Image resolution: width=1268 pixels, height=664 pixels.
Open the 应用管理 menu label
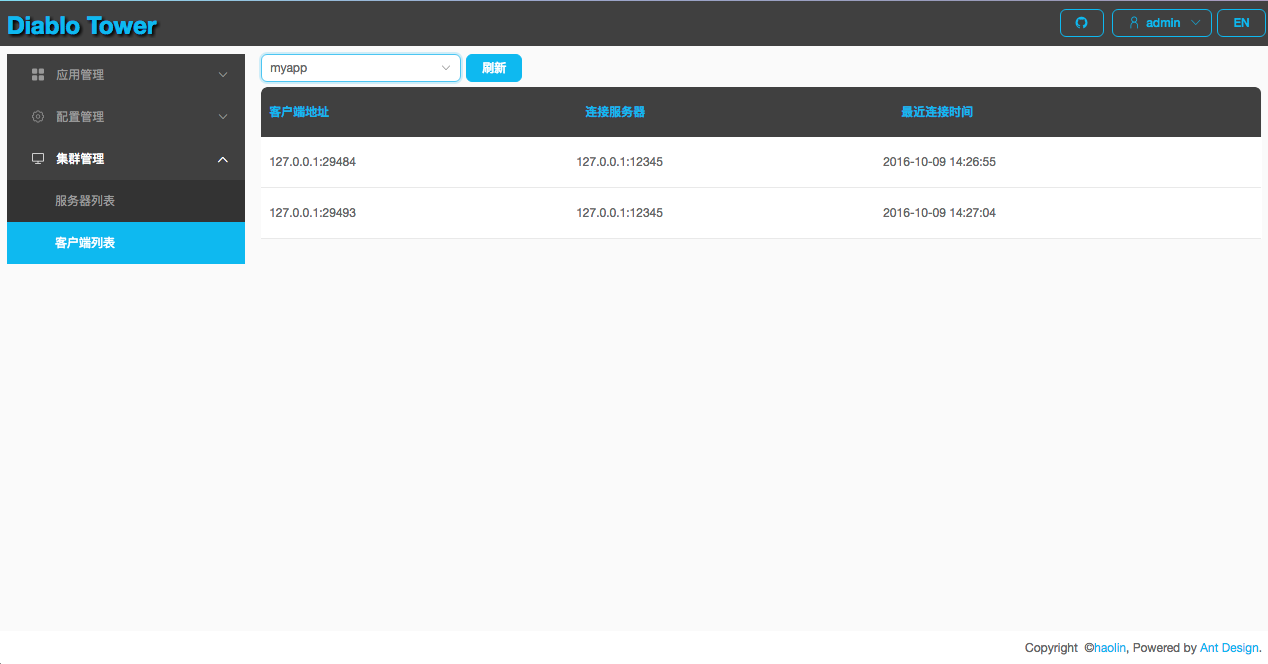[x=80, y=75]
